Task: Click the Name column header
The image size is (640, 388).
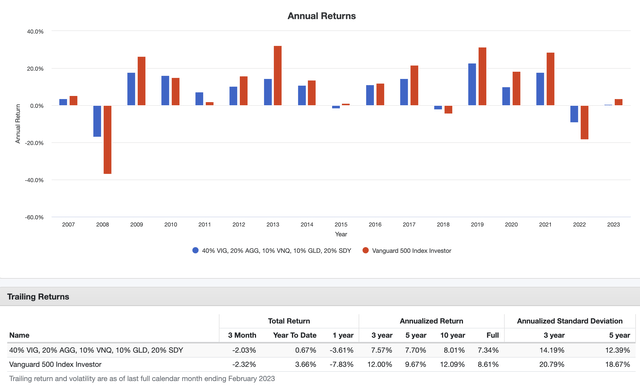Action: [19, 335]
